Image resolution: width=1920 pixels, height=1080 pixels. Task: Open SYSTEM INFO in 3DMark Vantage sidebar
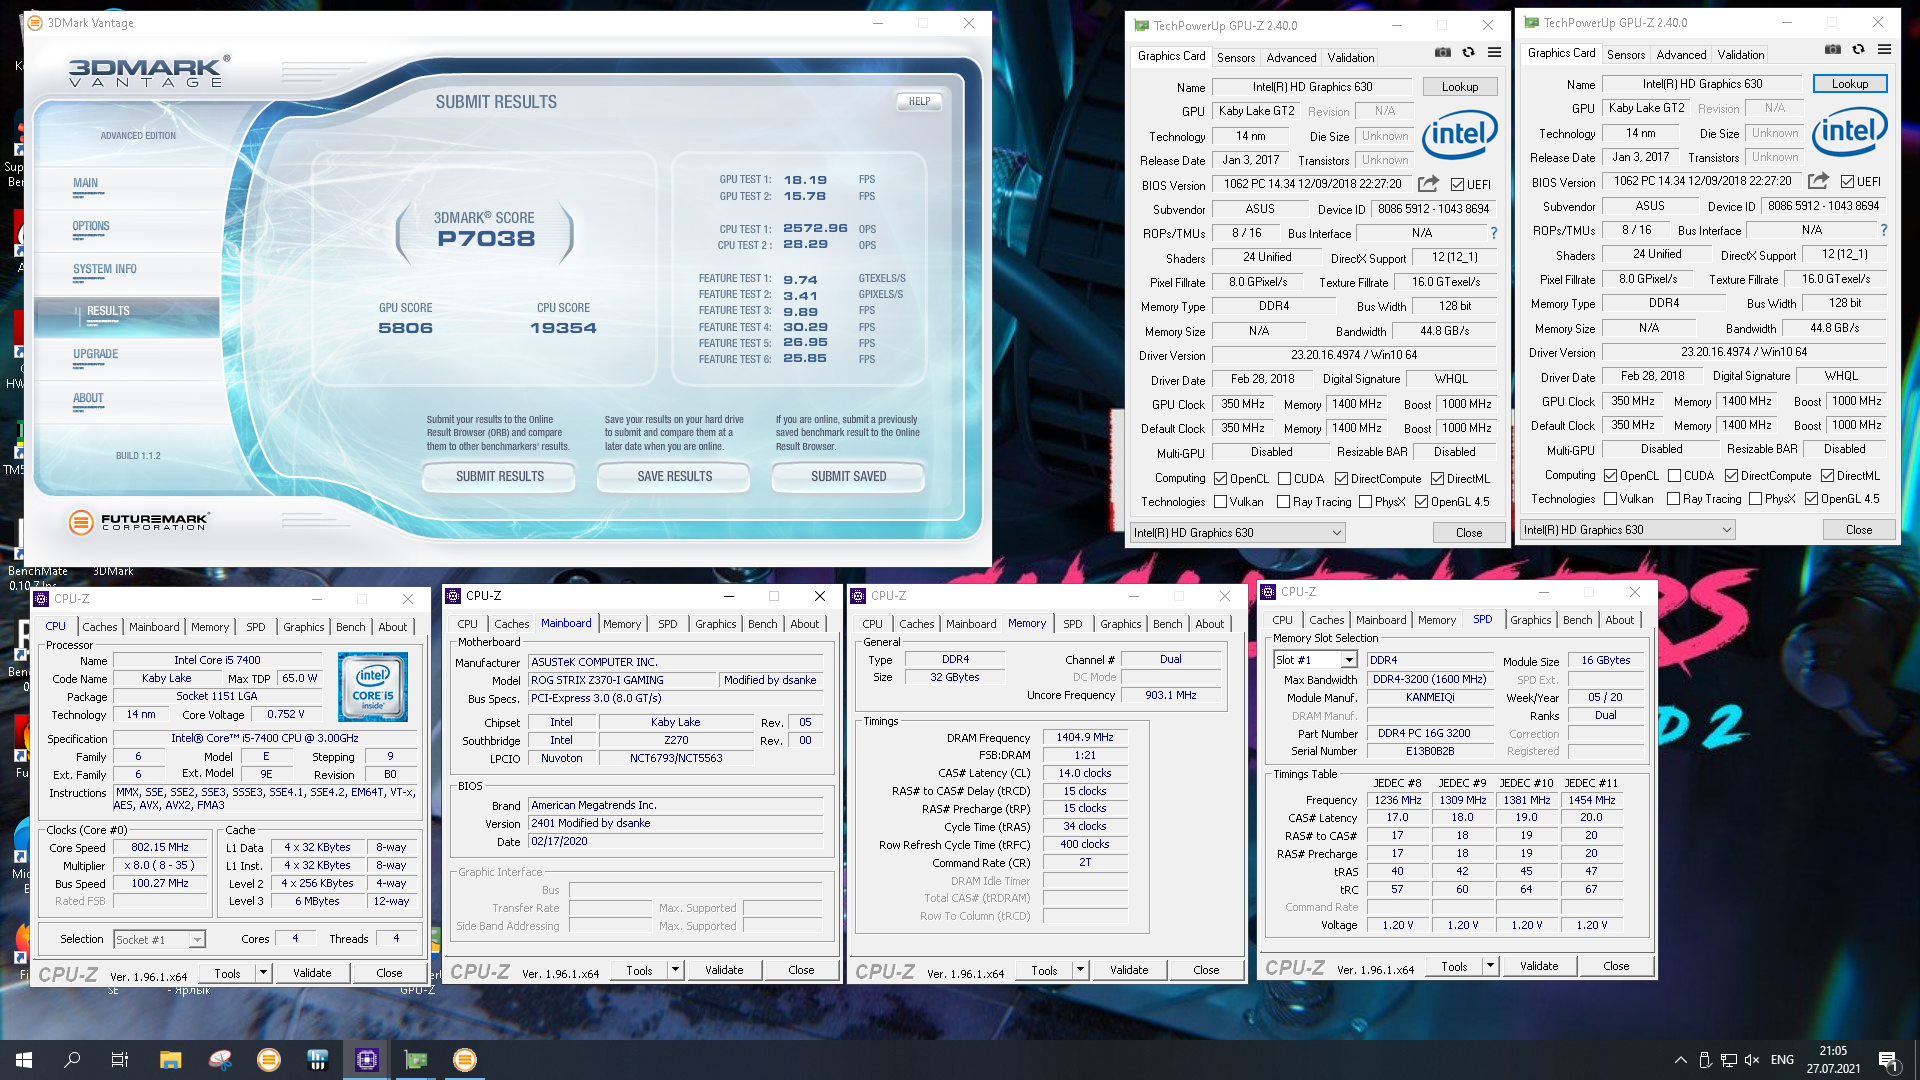click(x=105, y=269)
